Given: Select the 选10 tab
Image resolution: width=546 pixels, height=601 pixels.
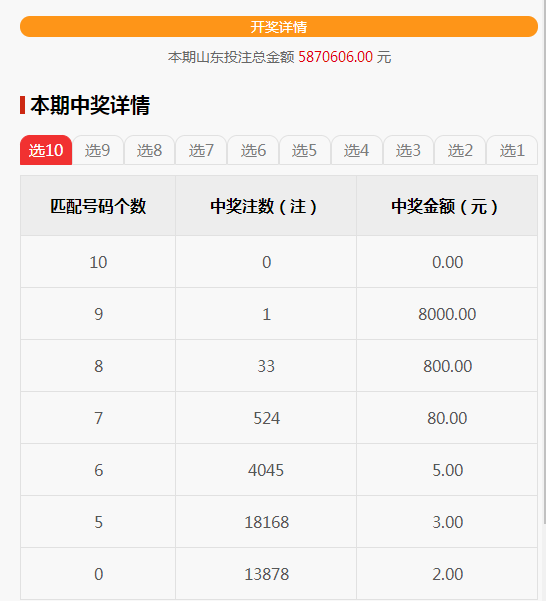Looking at the screenshot, I should coord(46,150).
